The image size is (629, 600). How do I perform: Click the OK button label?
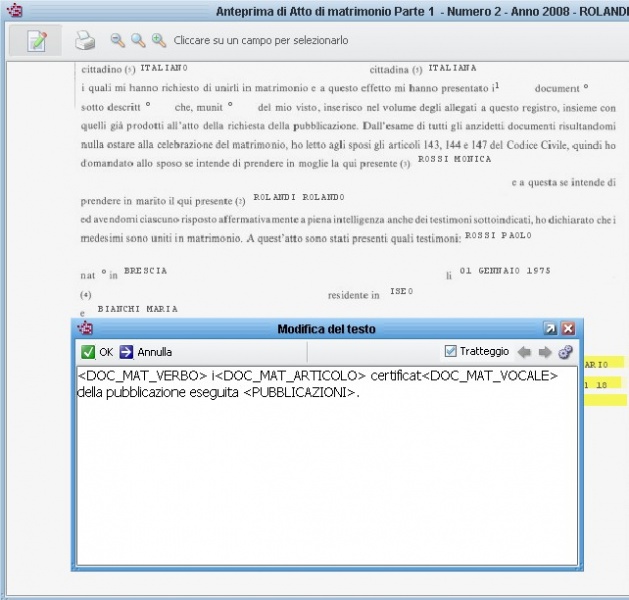106,352
